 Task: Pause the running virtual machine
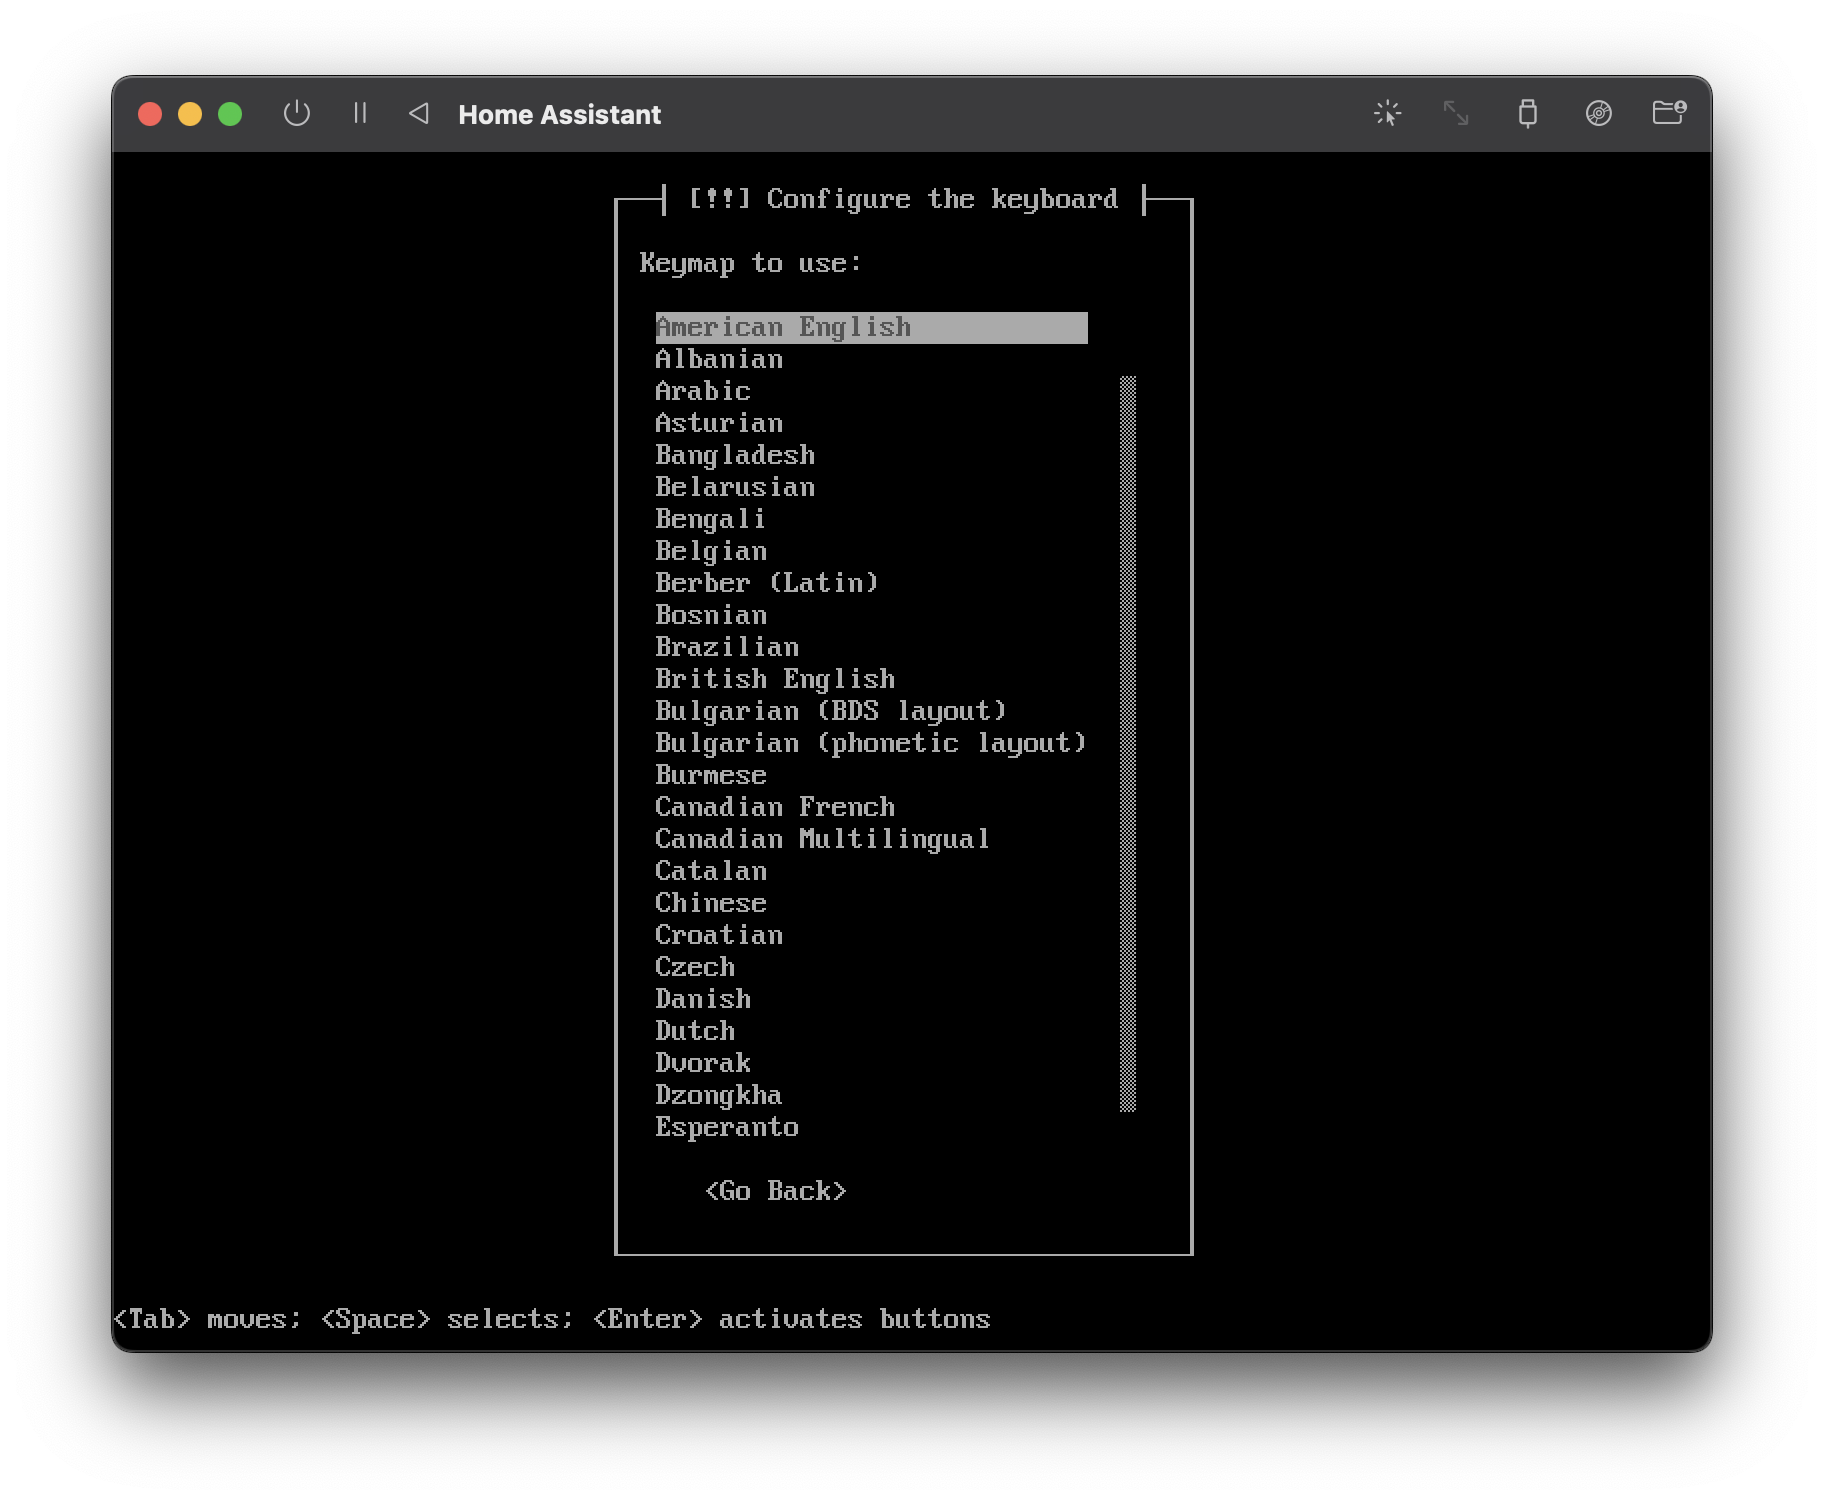[360, 113]
